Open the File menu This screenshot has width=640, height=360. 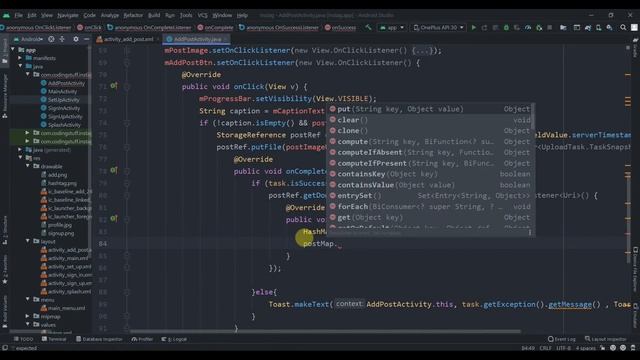click(18, 15)
